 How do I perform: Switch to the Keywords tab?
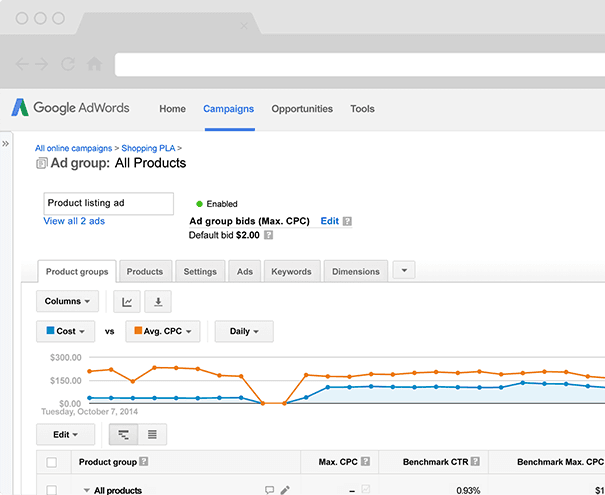point(291,271)
